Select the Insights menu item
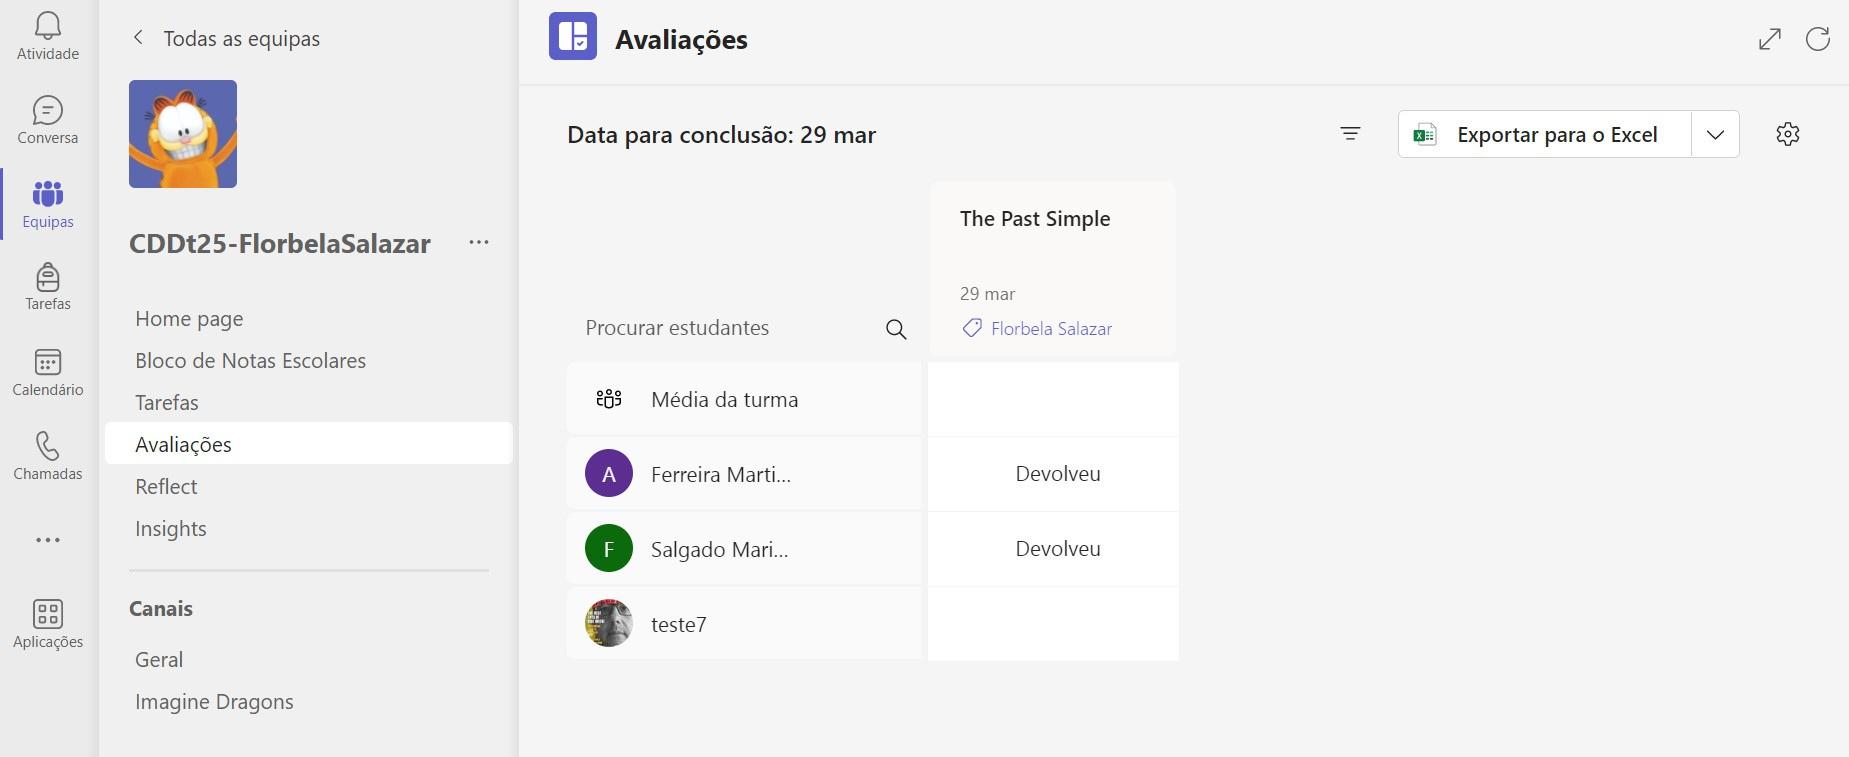 click(171, 529)
